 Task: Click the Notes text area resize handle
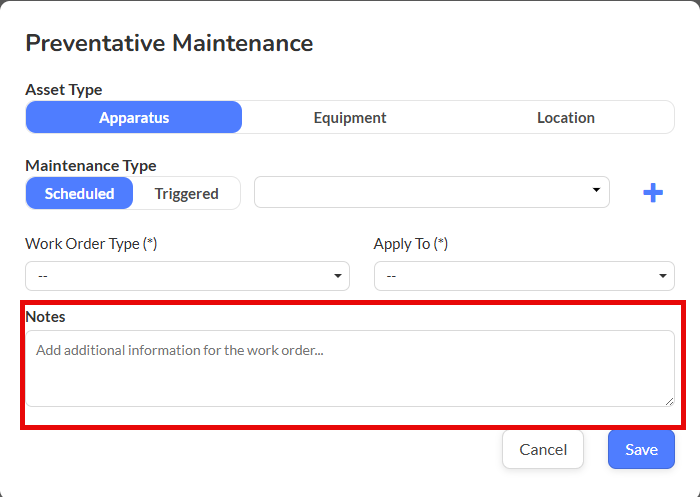[669, 401]
